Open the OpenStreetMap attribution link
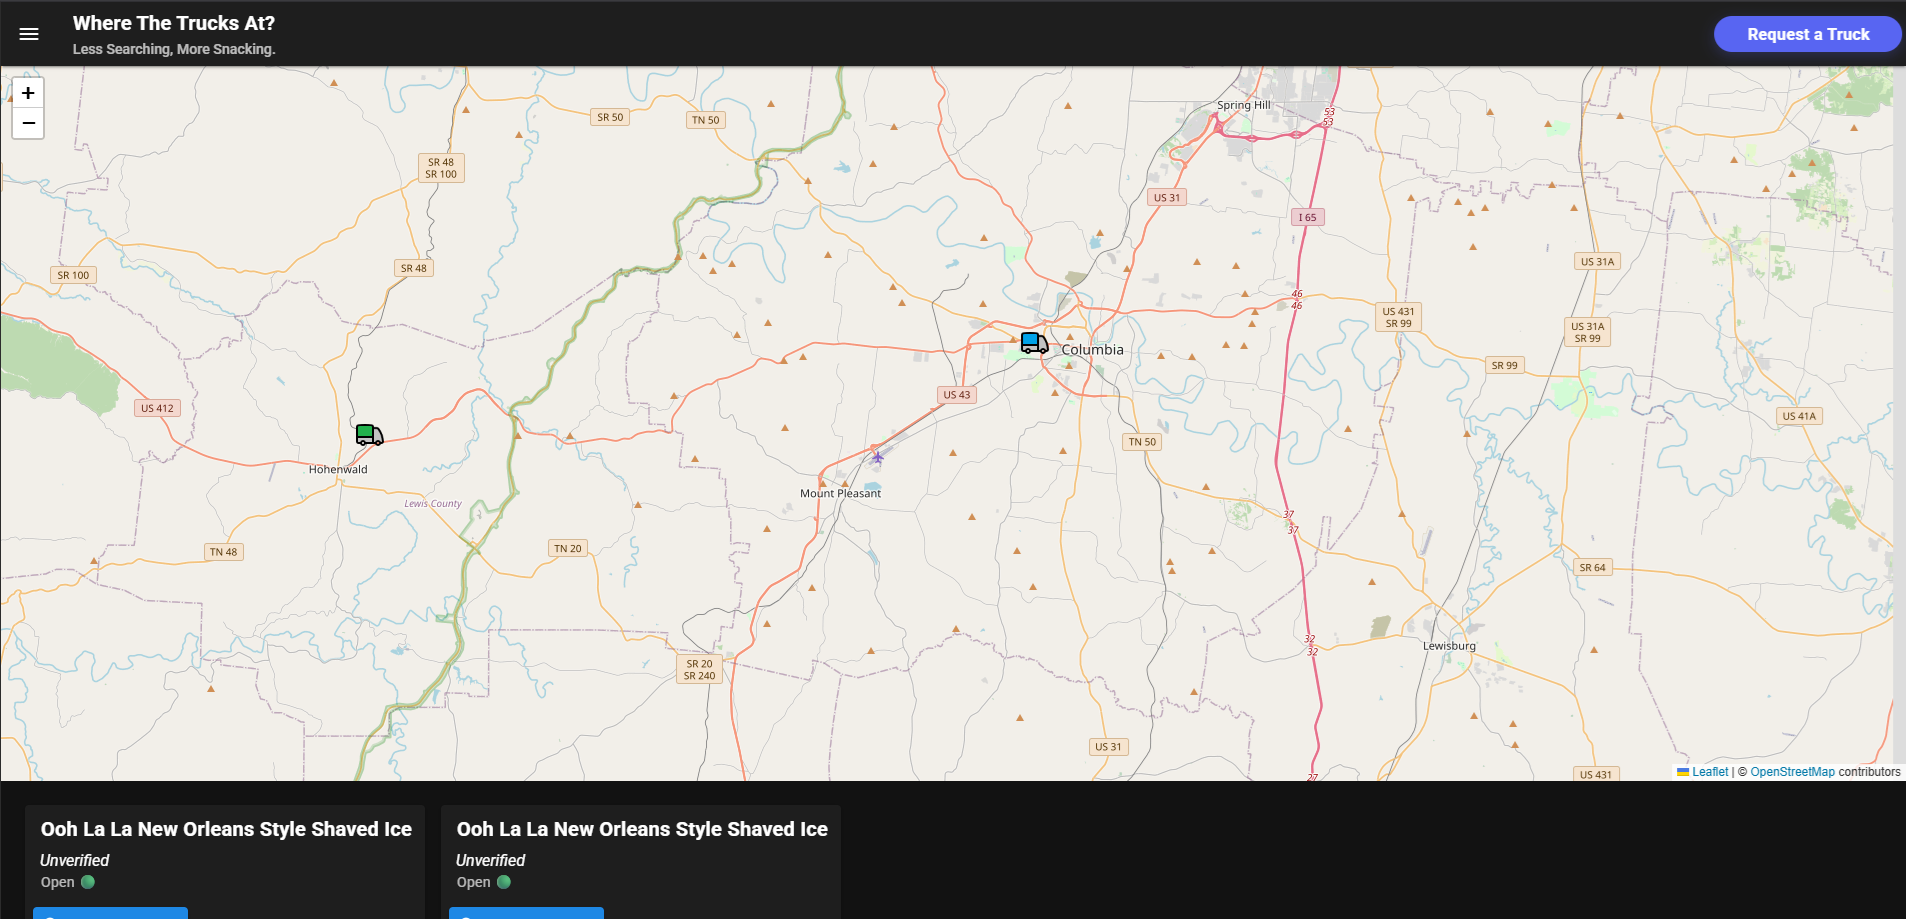This screenshot has width=1906, height=919. click(x=1792, y=772)
